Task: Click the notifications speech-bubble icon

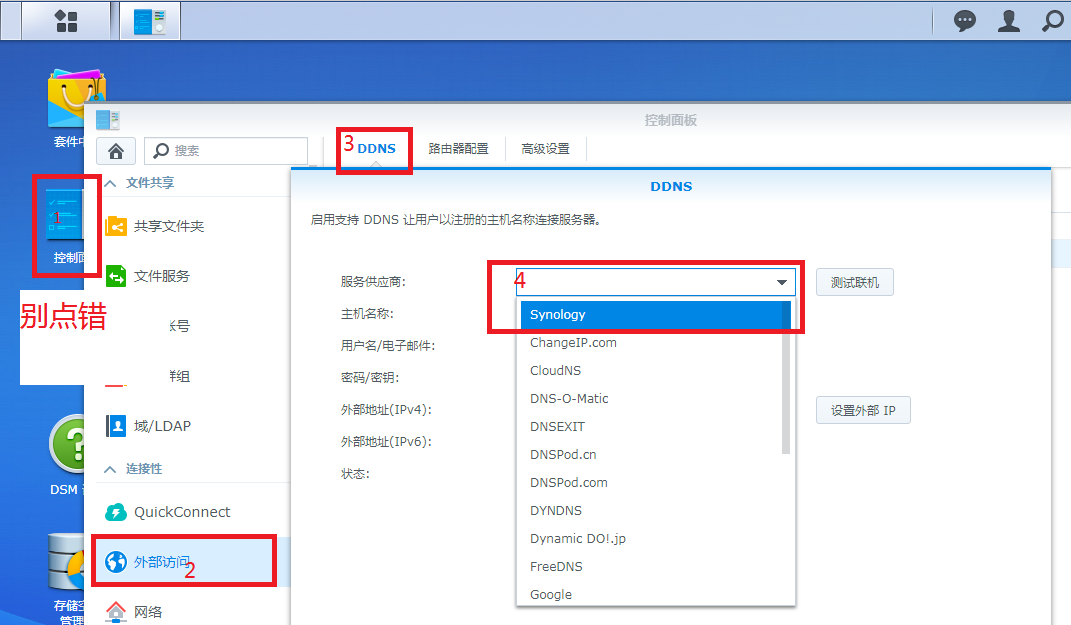Action: [x=963, y=20]
